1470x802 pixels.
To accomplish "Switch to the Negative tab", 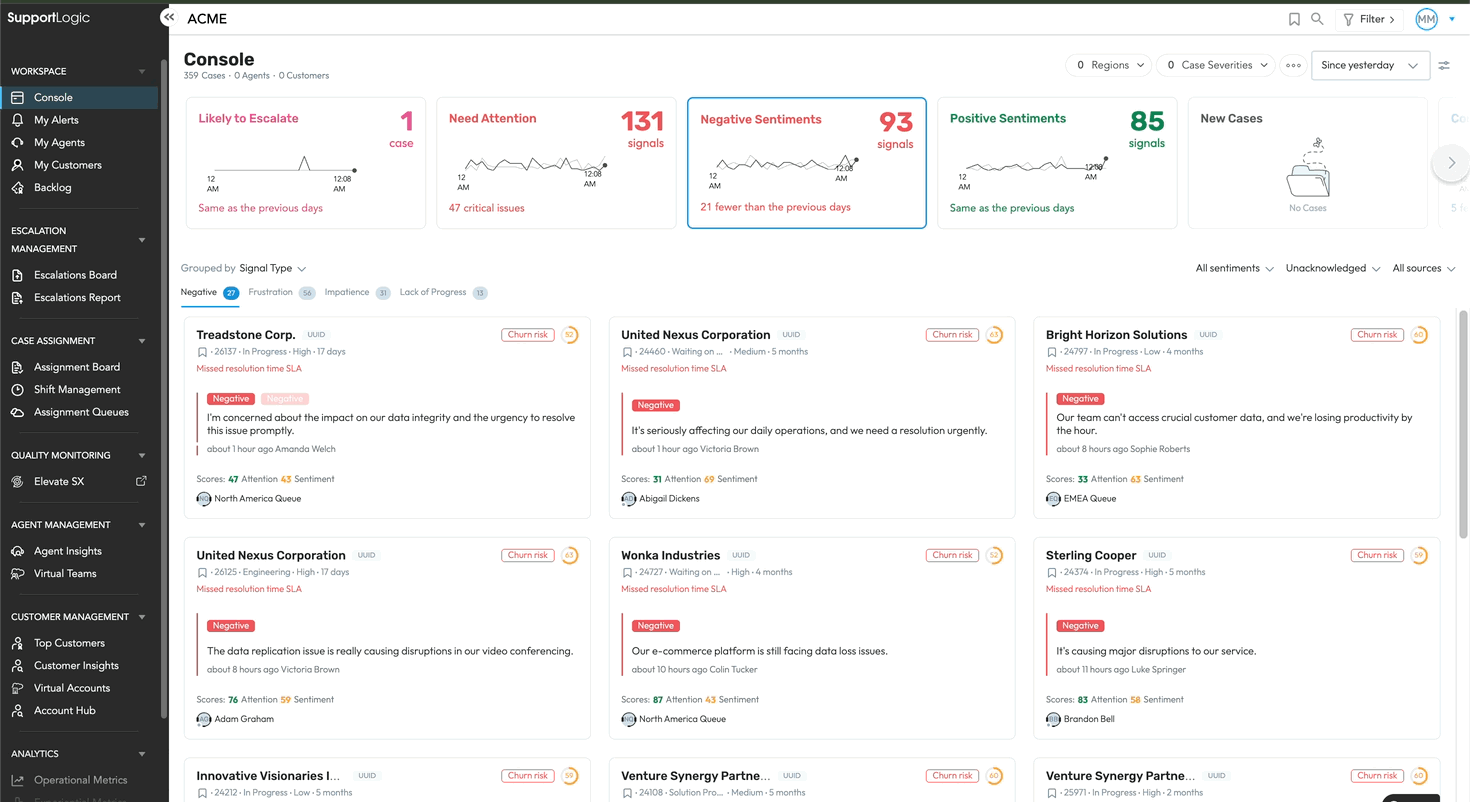I will coord(209,293).
